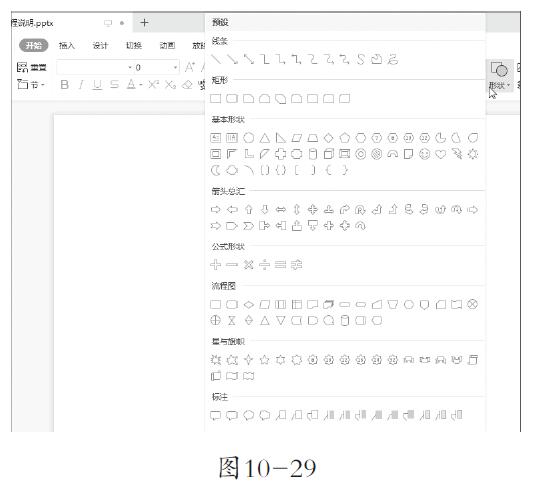The width and height of the screenshot is (533, 492).
Task: Choose the five-point star shape
Action: tap(264, 359)
